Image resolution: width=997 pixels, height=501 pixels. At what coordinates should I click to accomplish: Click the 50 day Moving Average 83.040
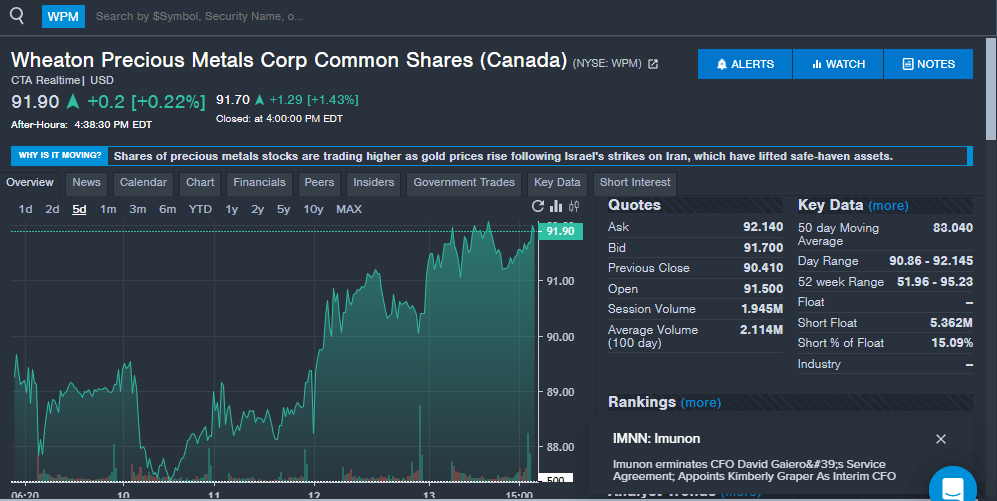pos(952,228)
